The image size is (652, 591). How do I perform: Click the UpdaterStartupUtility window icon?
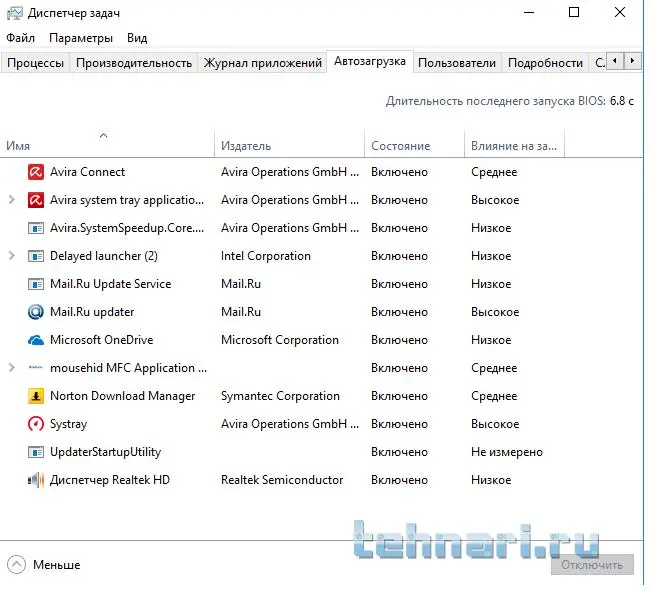point(36,452)
